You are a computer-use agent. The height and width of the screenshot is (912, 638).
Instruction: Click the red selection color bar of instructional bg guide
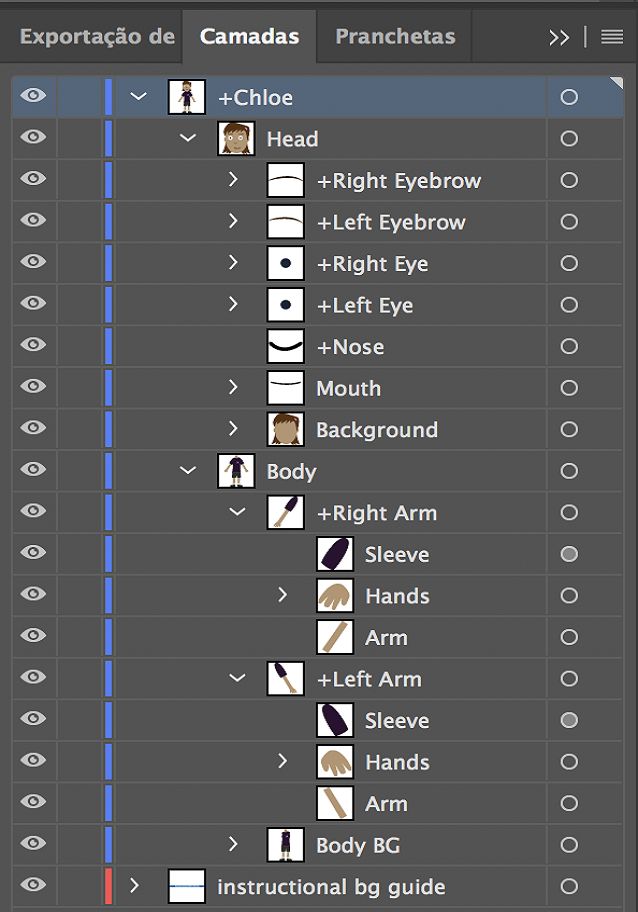pyautogui.click(x=108, y=886)
